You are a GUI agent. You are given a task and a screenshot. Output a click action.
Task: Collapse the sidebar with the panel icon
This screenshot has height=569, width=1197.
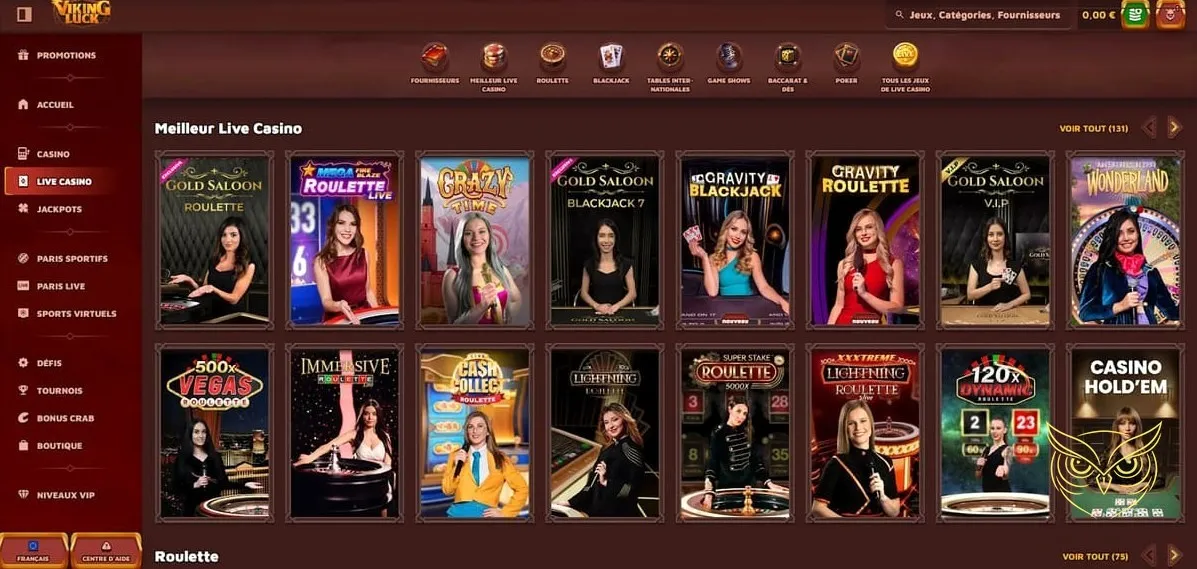tap(24, 15)
